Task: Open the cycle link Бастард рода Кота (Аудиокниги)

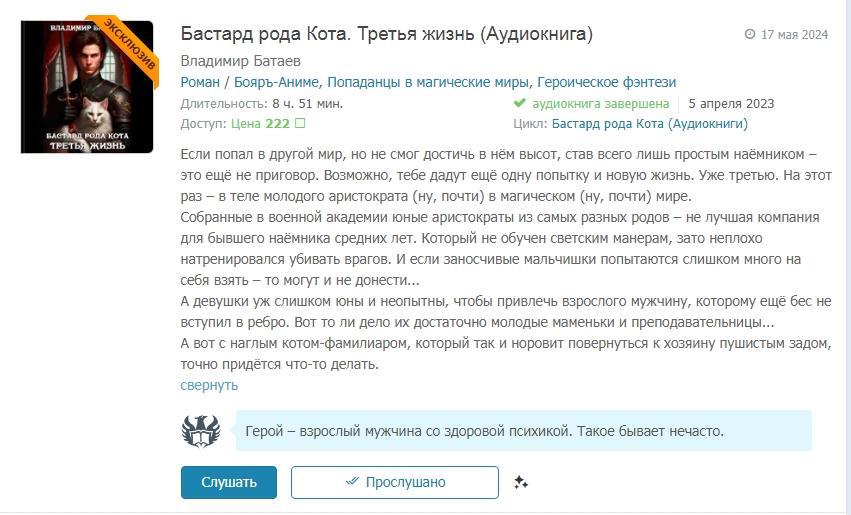Action: [x=650, y=124]
